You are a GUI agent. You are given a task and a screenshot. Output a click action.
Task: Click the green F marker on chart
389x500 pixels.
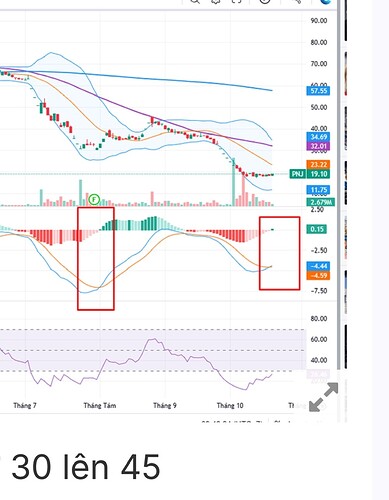(94, 200)
